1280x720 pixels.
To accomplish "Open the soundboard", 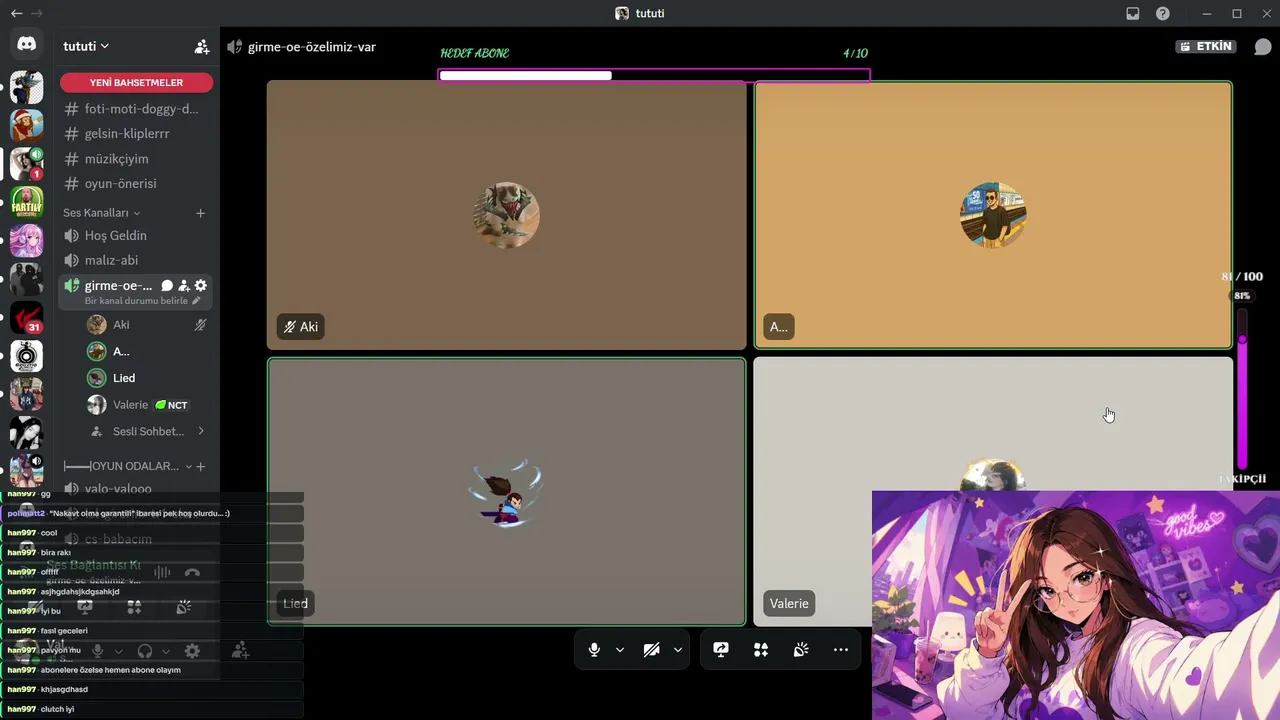I will (801, 650).
